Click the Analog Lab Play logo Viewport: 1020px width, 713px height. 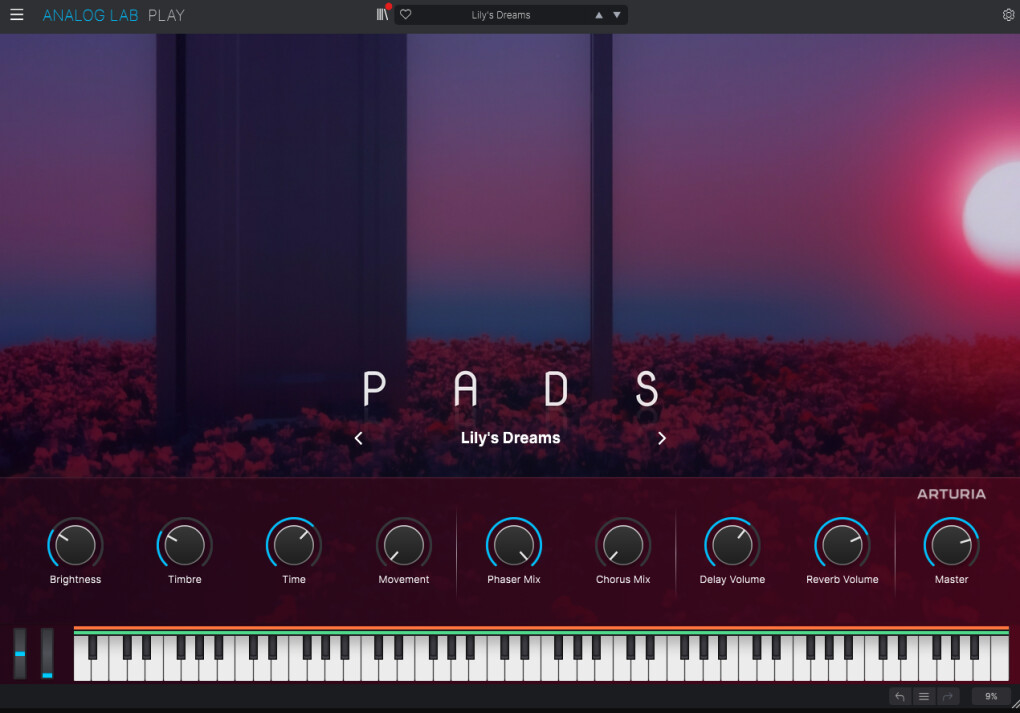click(x=113, y=15)
